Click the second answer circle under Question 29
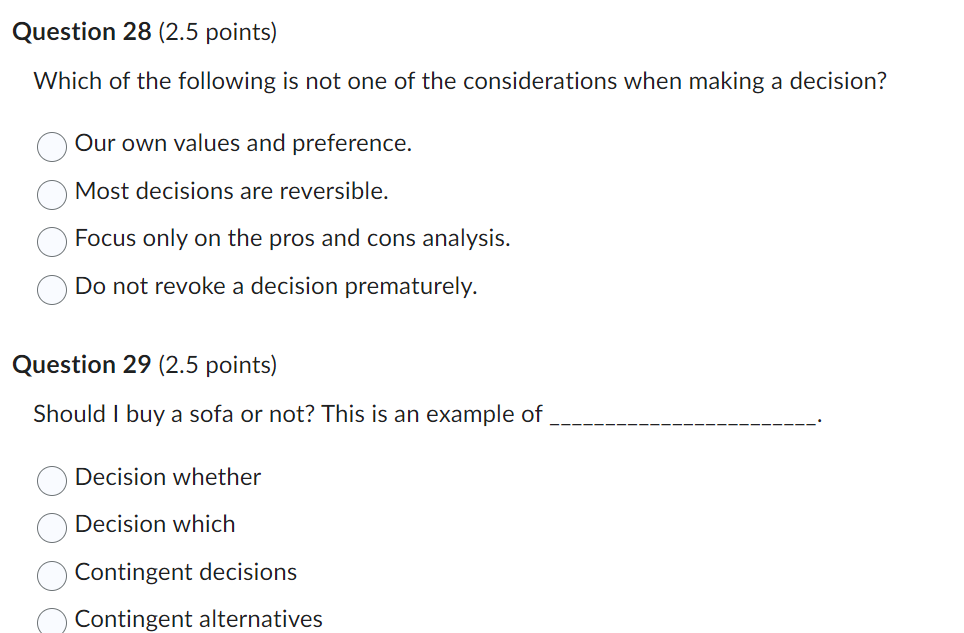Screen dimensions: 964x633 (51, 528)
